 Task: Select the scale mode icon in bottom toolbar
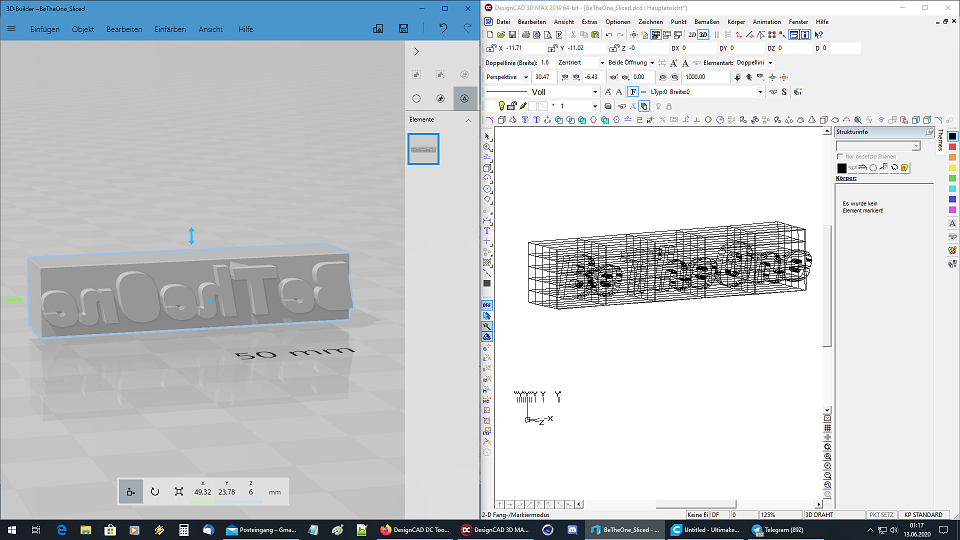click(x=178, y=491)
